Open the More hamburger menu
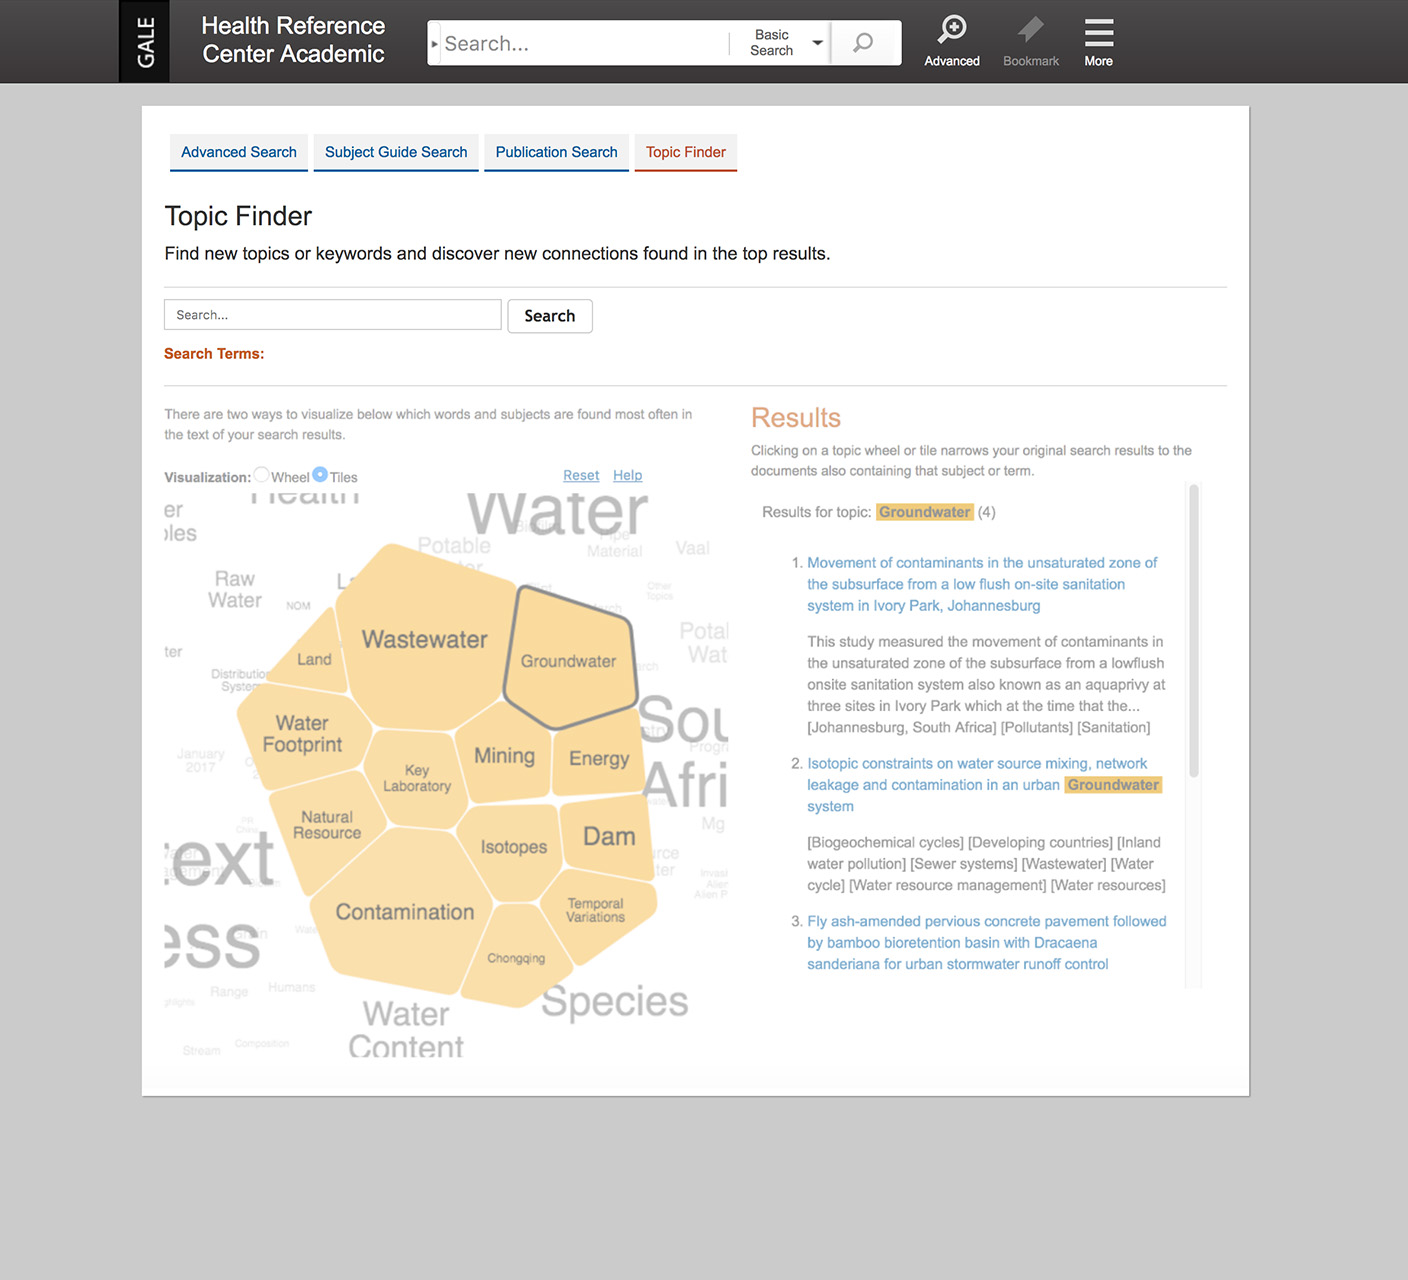 (1098, 41)
